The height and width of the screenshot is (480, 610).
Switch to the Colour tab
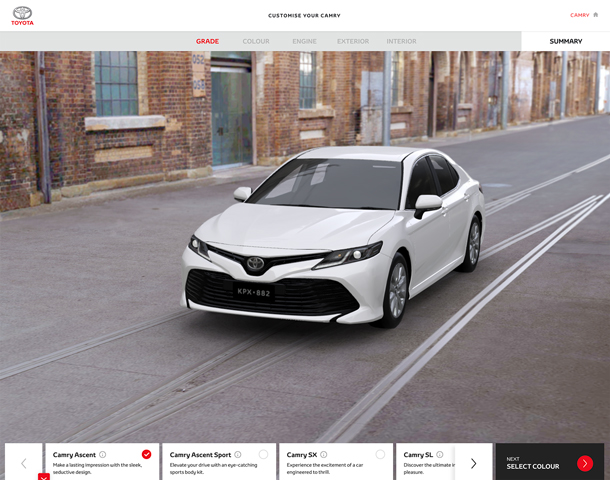click(256, 41)
